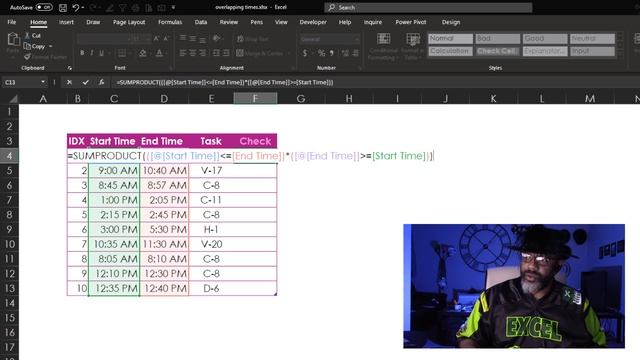Open the Undo history dropdown arrow
640x360 pixels.
click(83, 7)
